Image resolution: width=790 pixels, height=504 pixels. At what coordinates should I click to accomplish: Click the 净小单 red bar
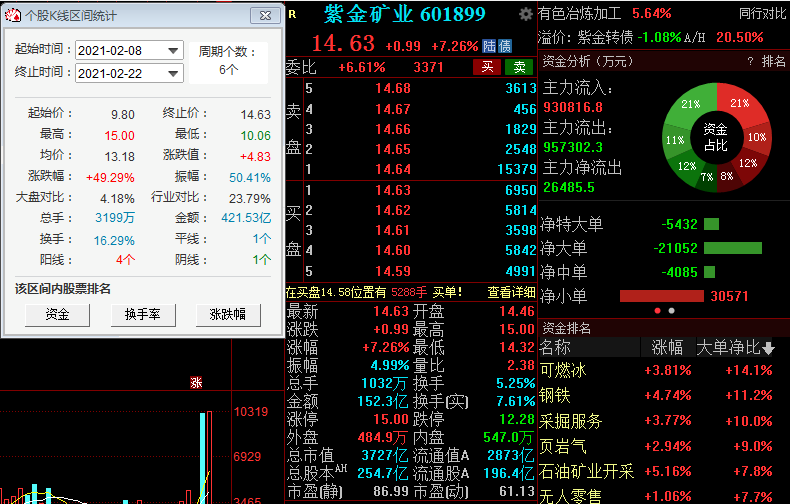coord(662,296)
